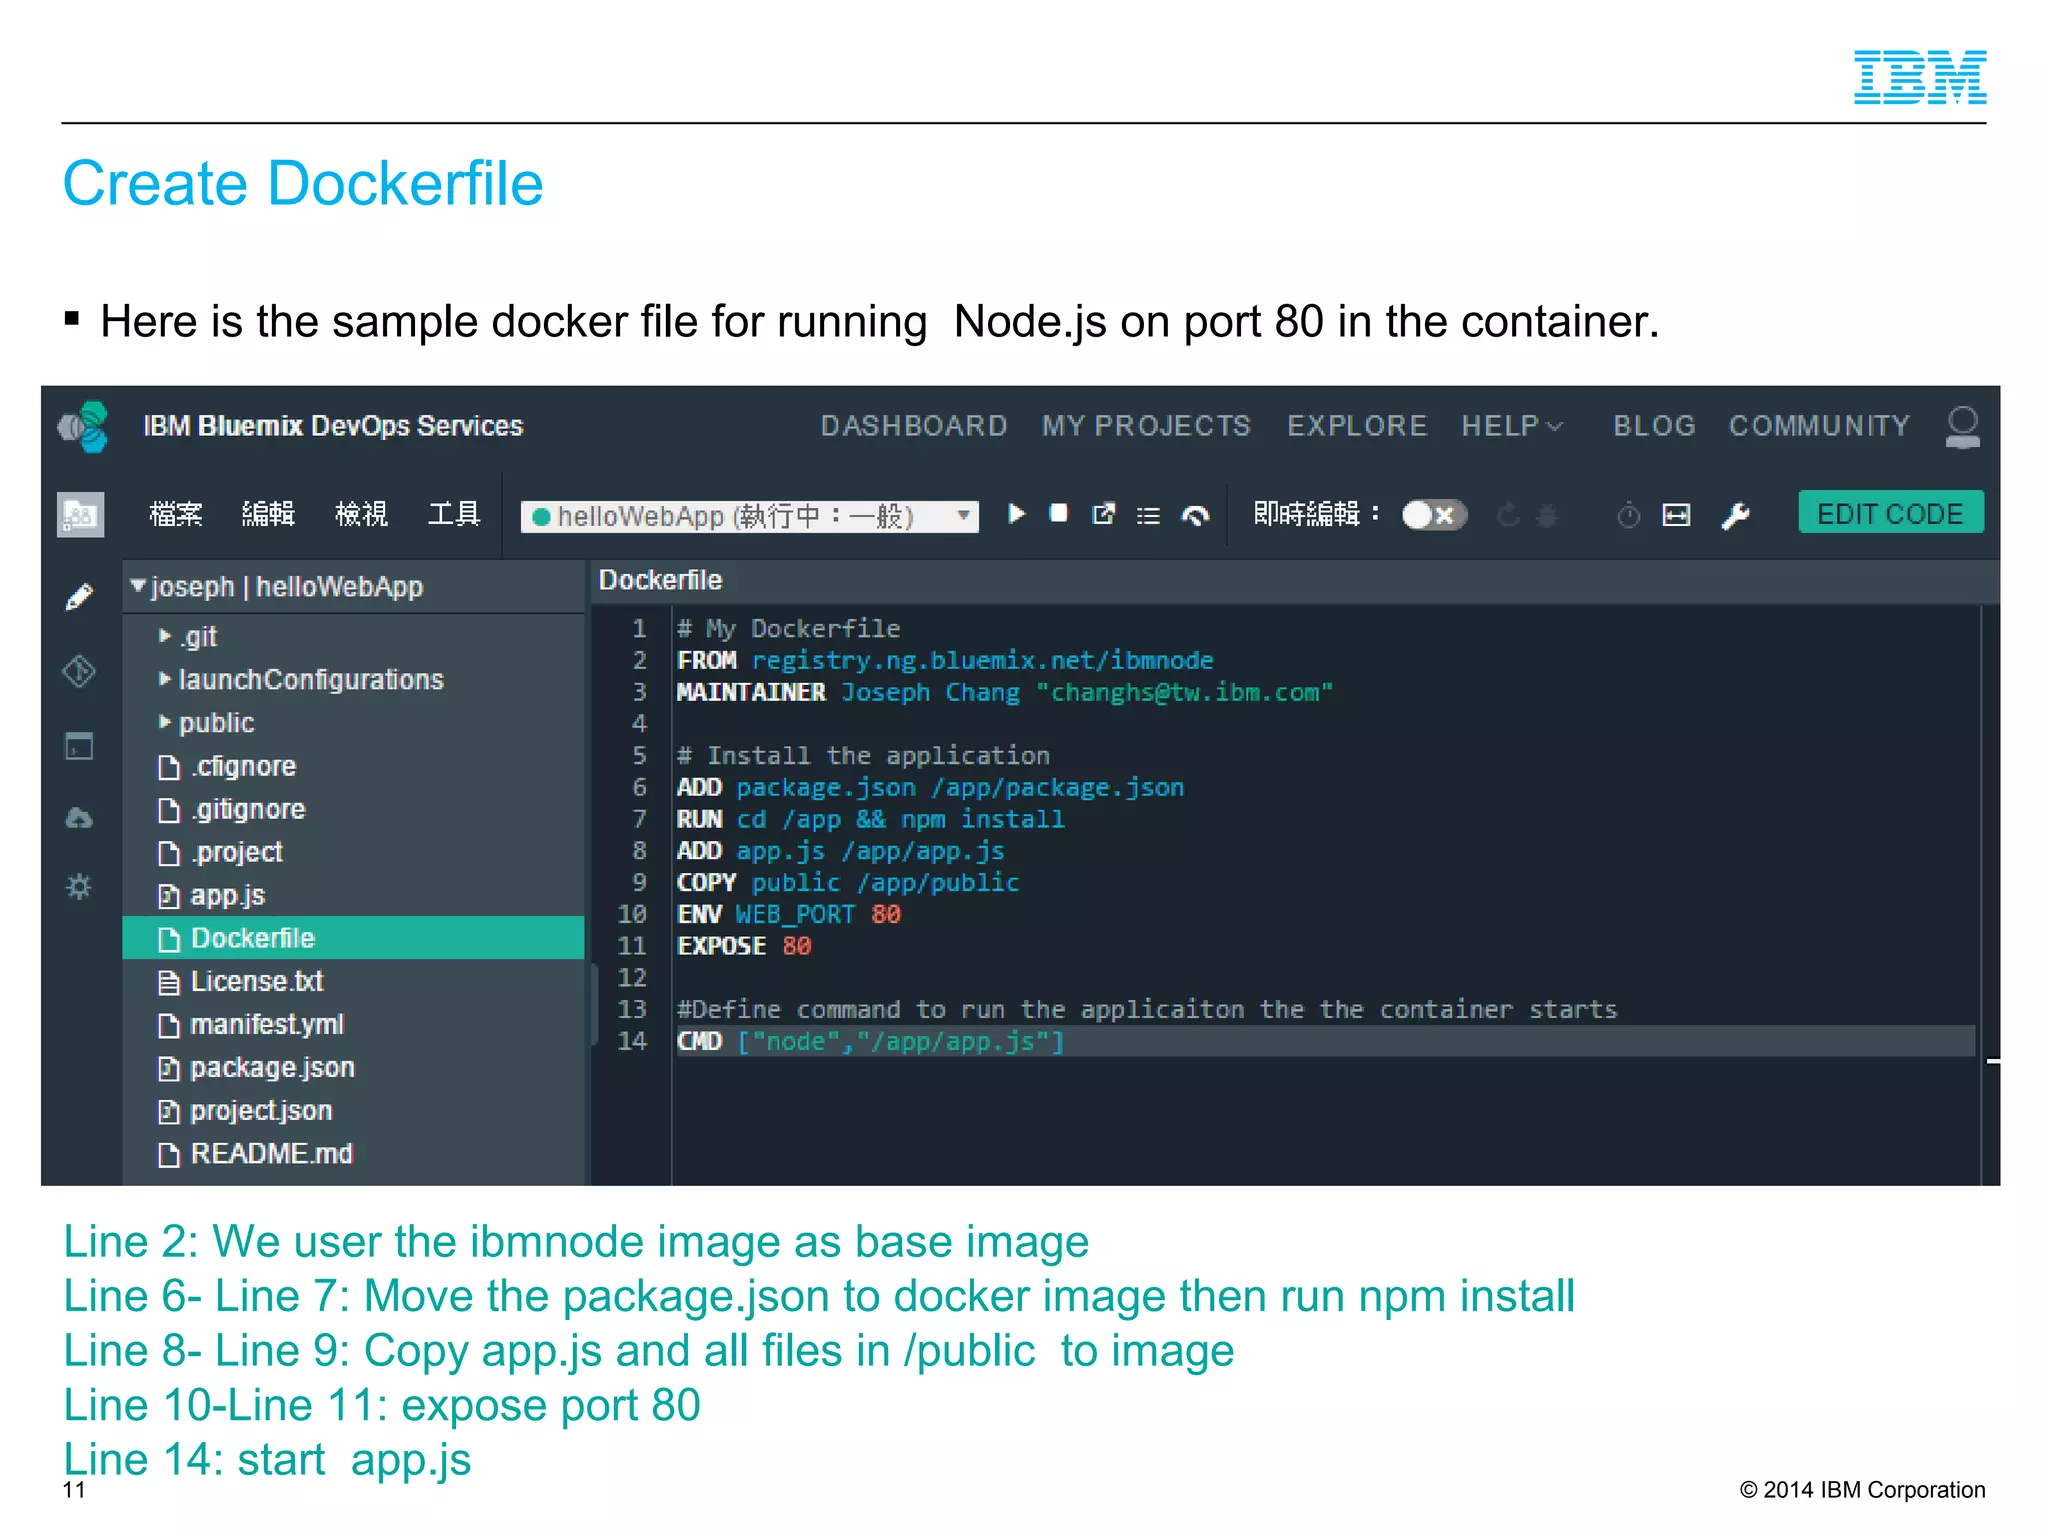Click line 7 RUN npm install in editor
2048x1536 pixels.
(870, 819)
